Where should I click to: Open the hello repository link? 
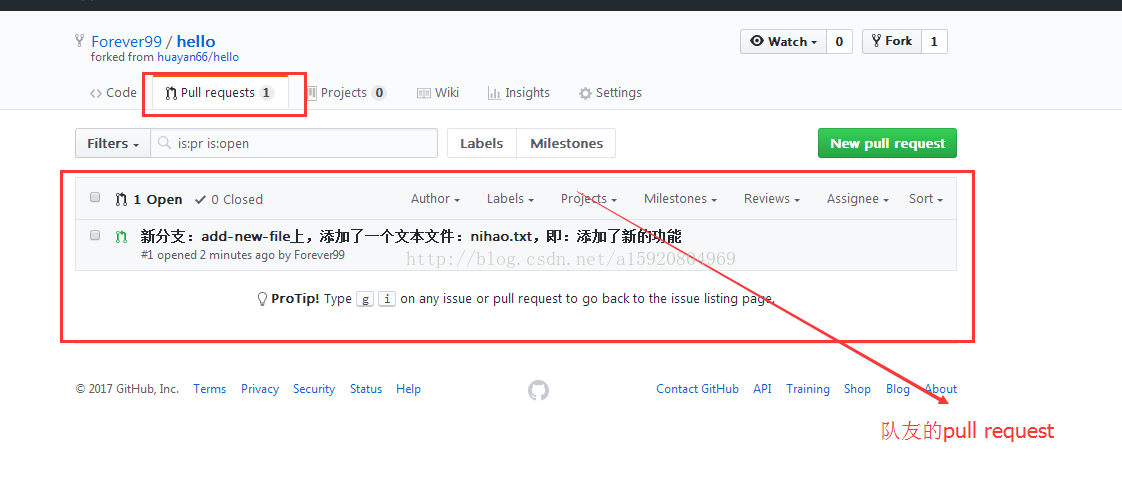[196, 42]
